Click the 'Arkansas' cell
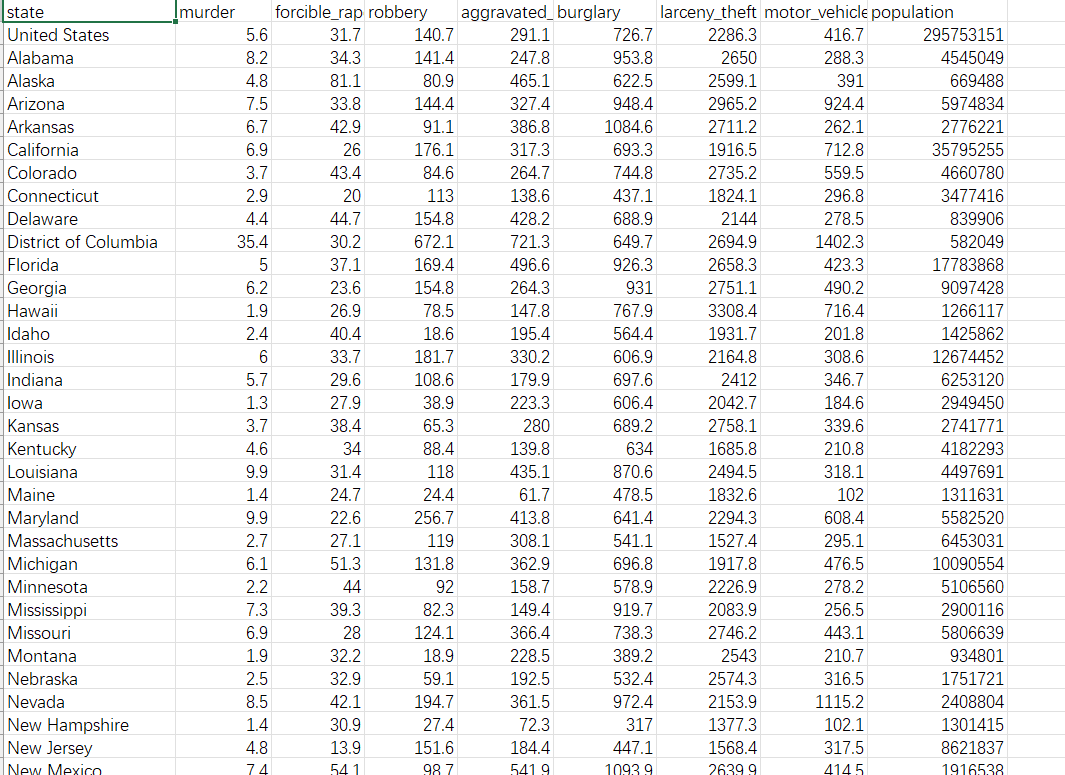 [88, 127]
